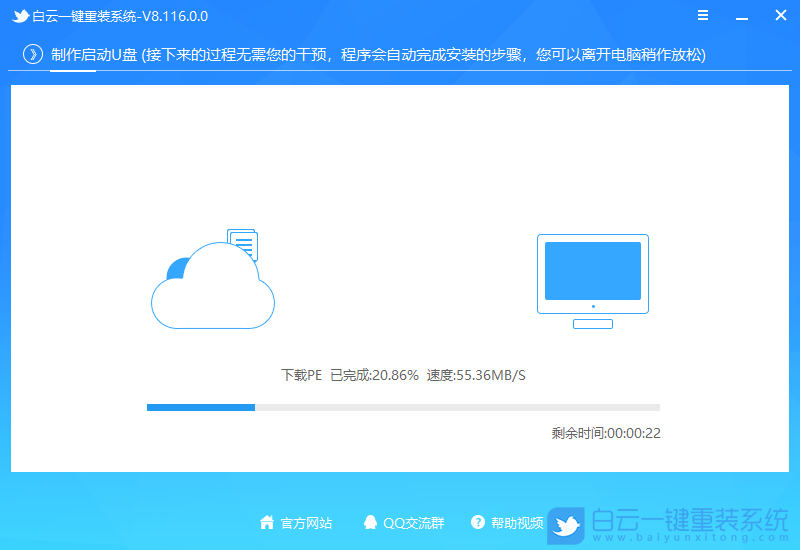The width and height of the screenshot is (800, 550).
Task: Click the 速度:55.36MB/S speed text
Action: 476,376
